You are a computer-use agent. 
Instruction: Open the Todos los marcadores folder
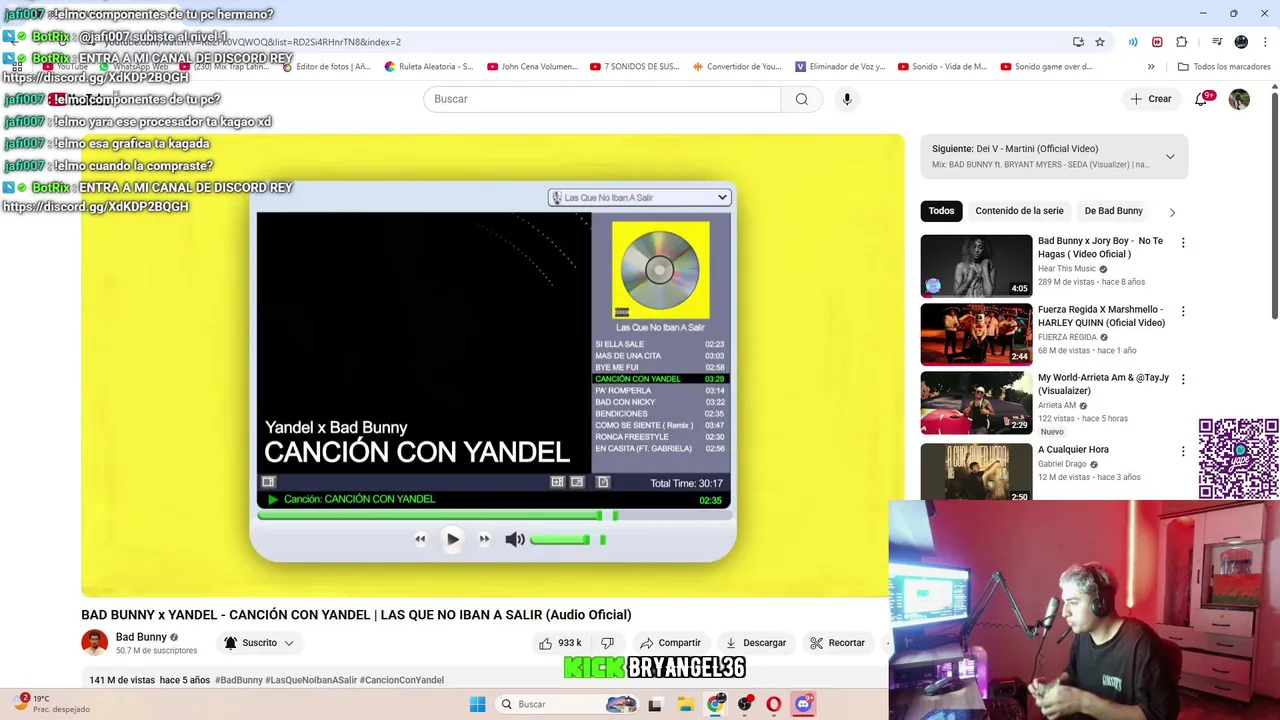1224,67
